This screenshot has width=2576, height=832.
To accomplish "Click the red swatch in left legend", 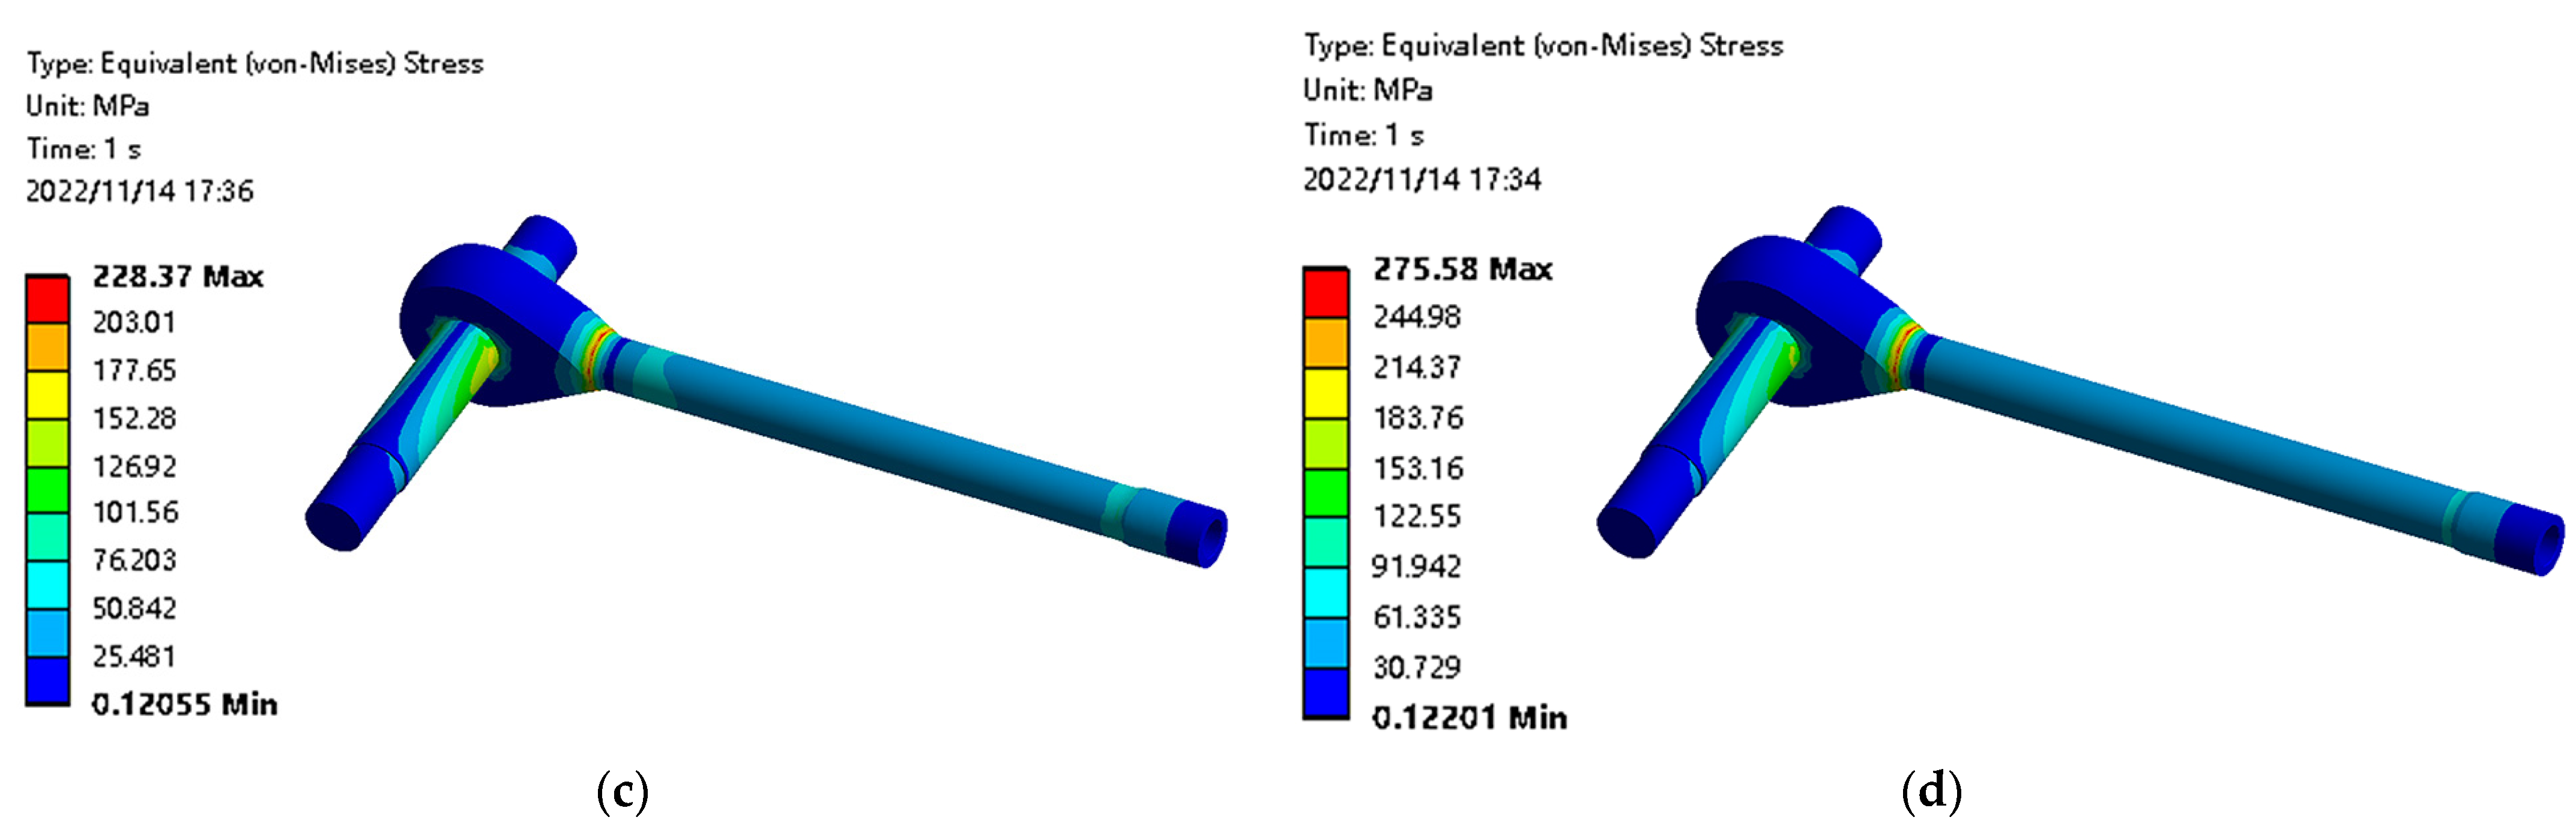I will 47,299.
